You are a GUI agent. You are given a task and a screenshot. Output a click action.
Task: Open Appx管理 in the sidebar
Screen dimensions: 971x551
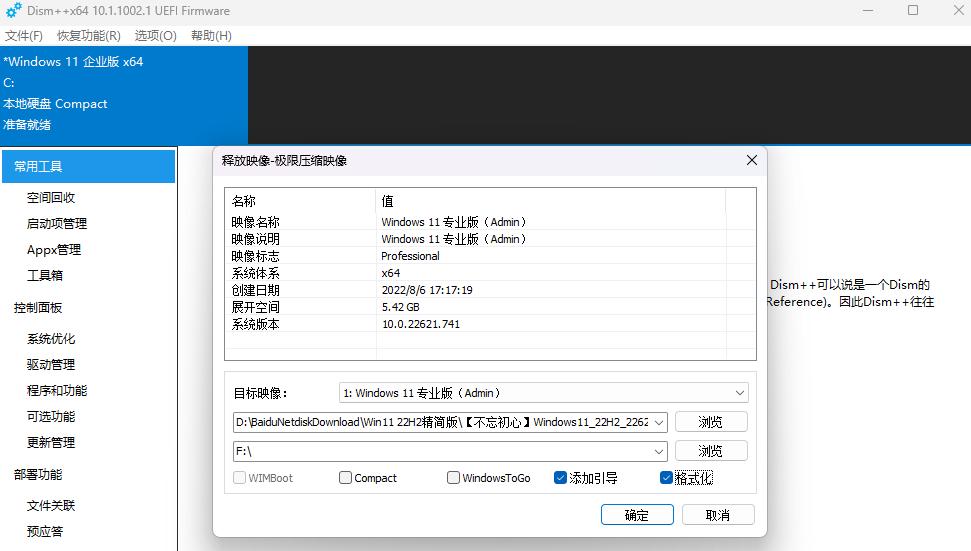(x=54, y=249)
